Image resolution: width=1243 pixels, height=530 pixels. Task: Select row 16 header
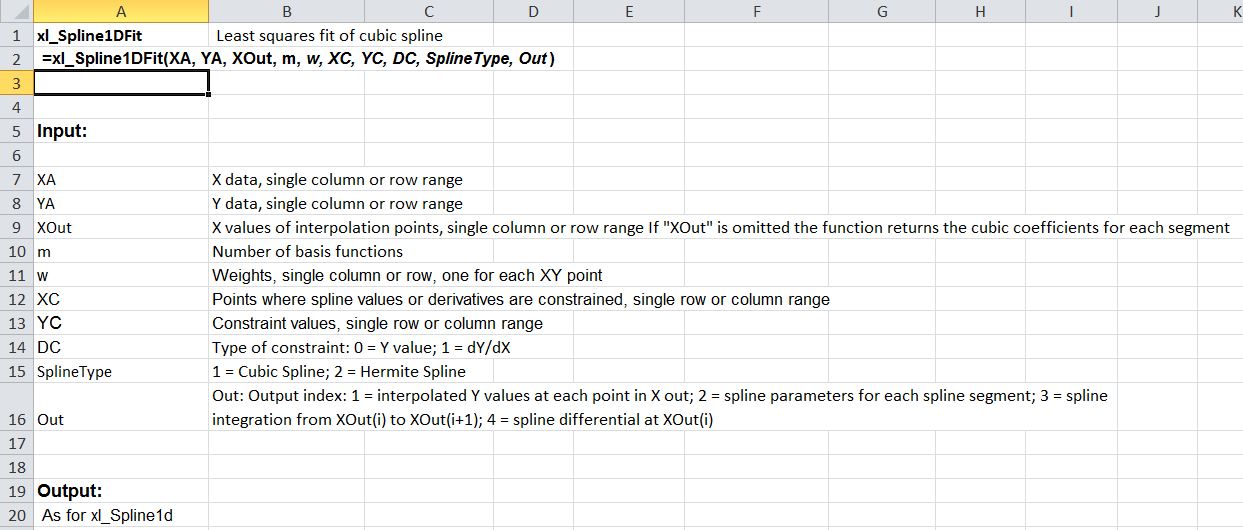(x=16, y=419)
